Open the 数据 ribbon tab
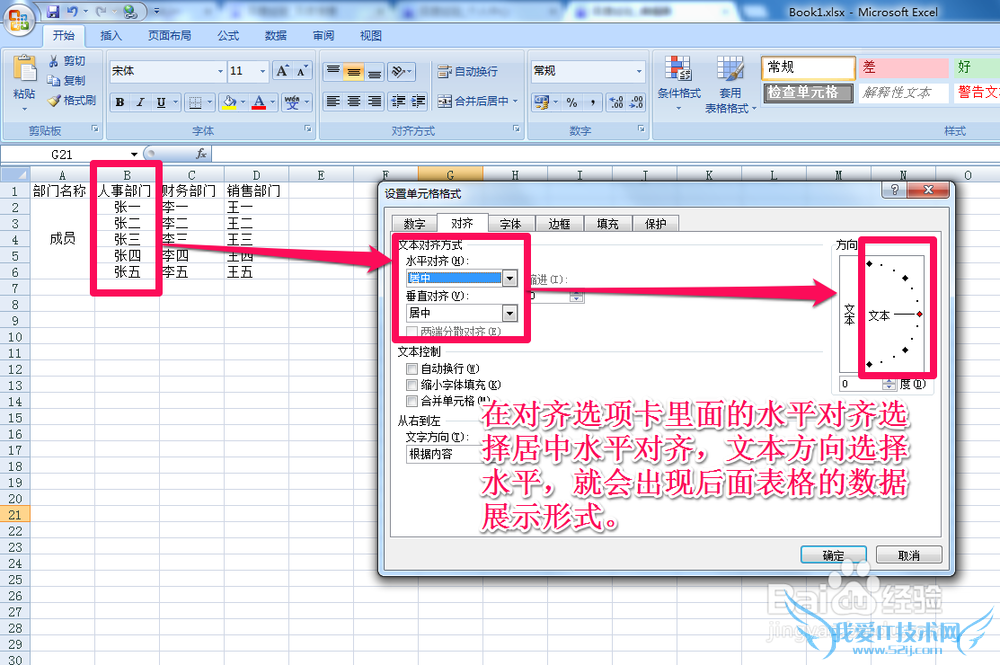The width and height of the screenshot is (1000, 665). 276,36
